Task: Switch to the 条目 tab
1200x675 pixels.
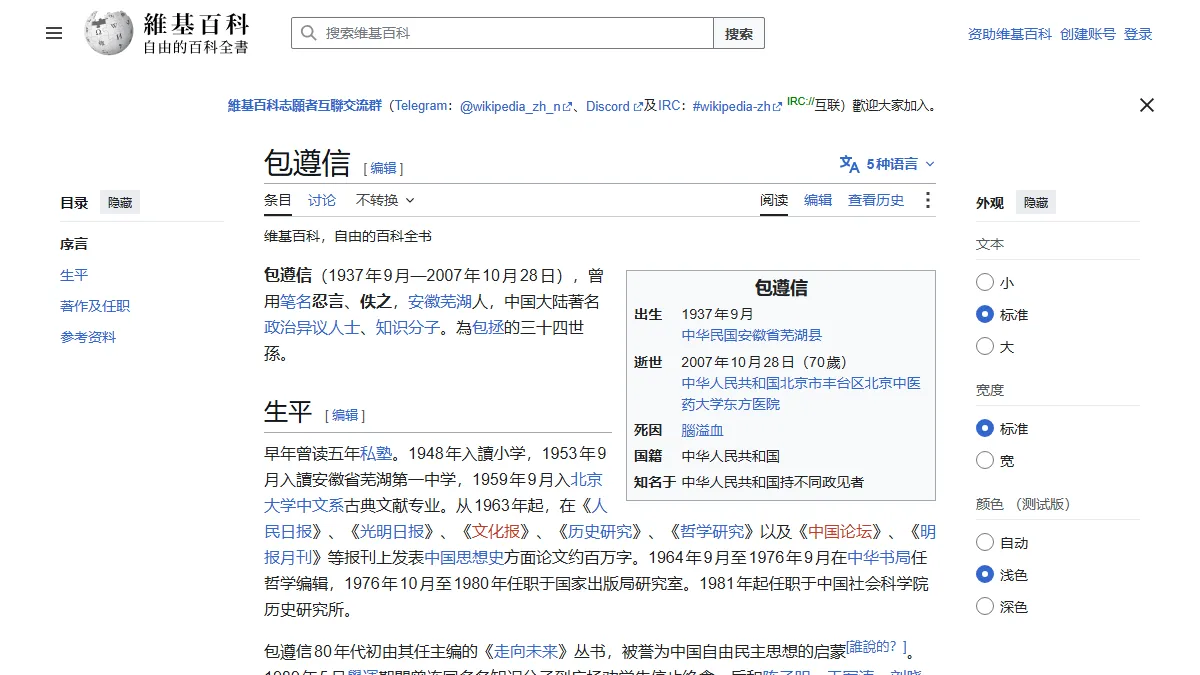Action: [x=278, y=200]
